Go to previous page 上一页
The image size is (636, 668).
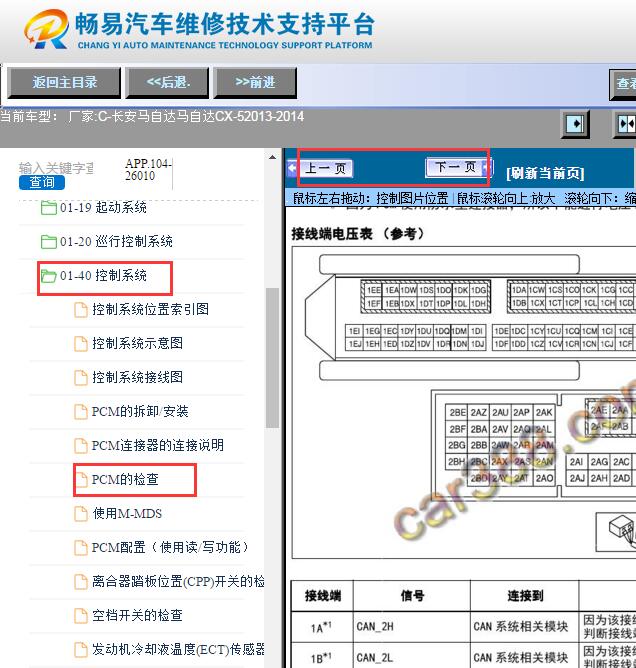[x=326, y=168]
